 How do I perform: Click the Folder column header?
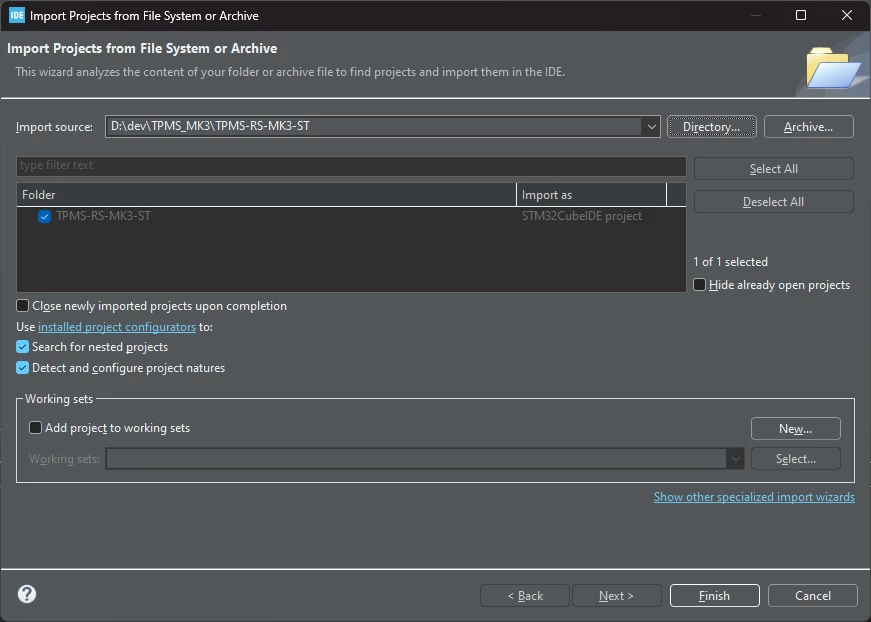266,195
